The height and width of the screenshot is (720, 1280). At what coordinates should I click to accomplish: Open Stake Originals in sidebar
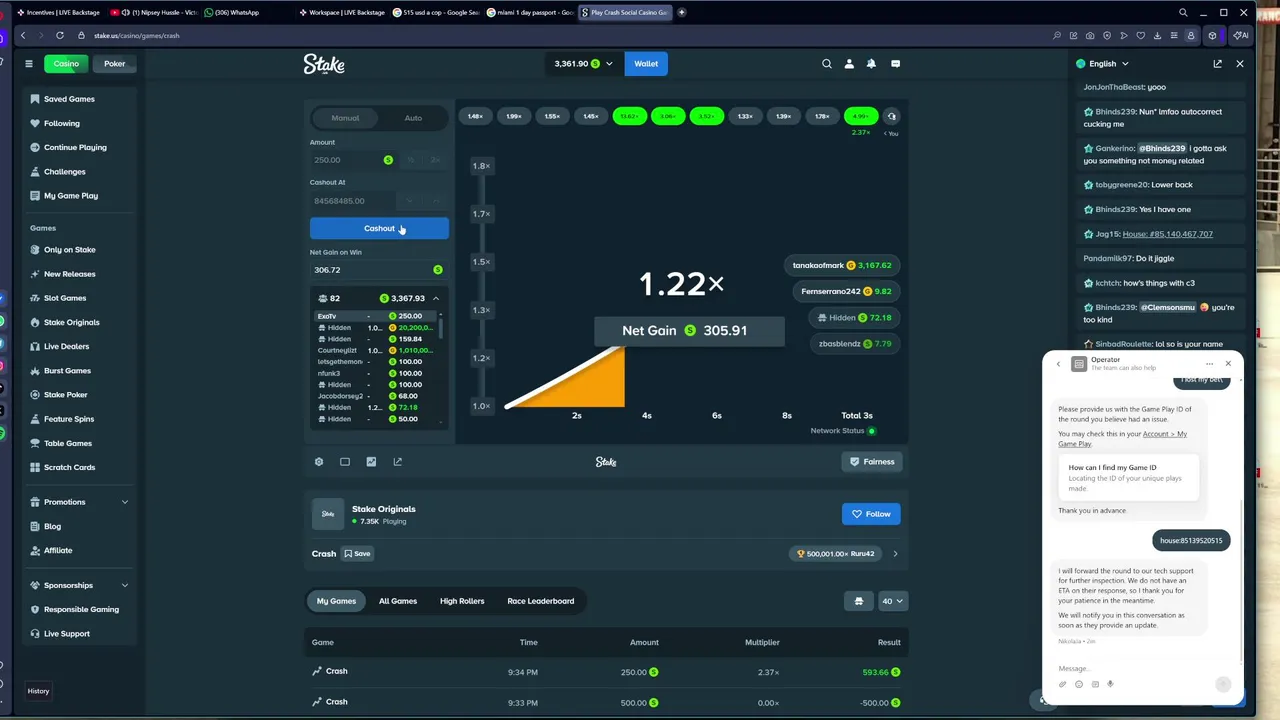[x=71, y=322]
